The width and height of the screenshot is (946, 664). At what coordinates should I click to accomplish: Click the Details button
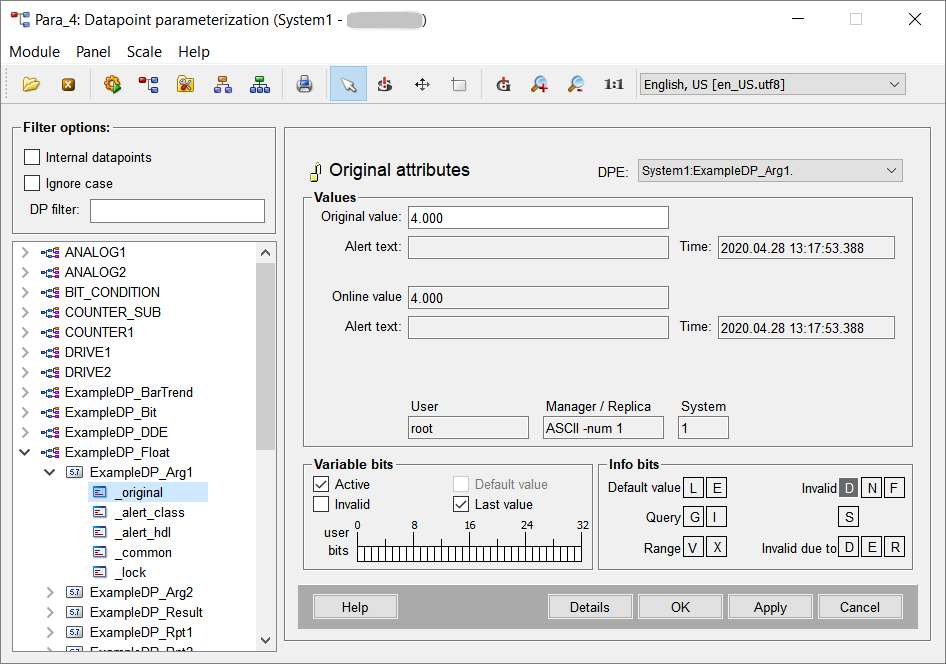click(x=590, y=607)
